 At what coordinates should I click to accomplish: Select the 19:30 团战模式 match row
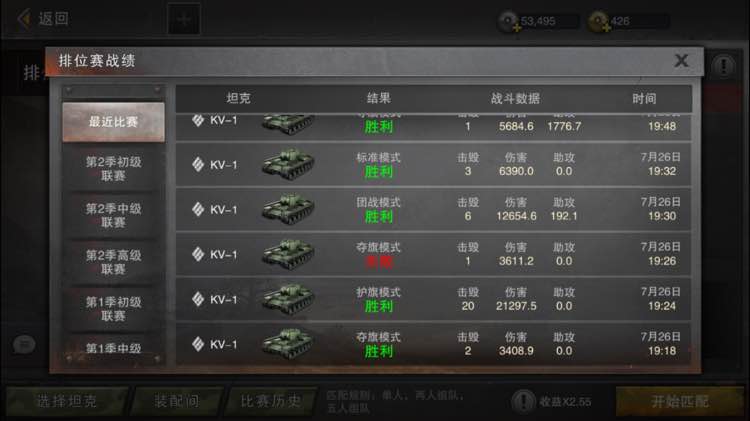click(433, 210)
